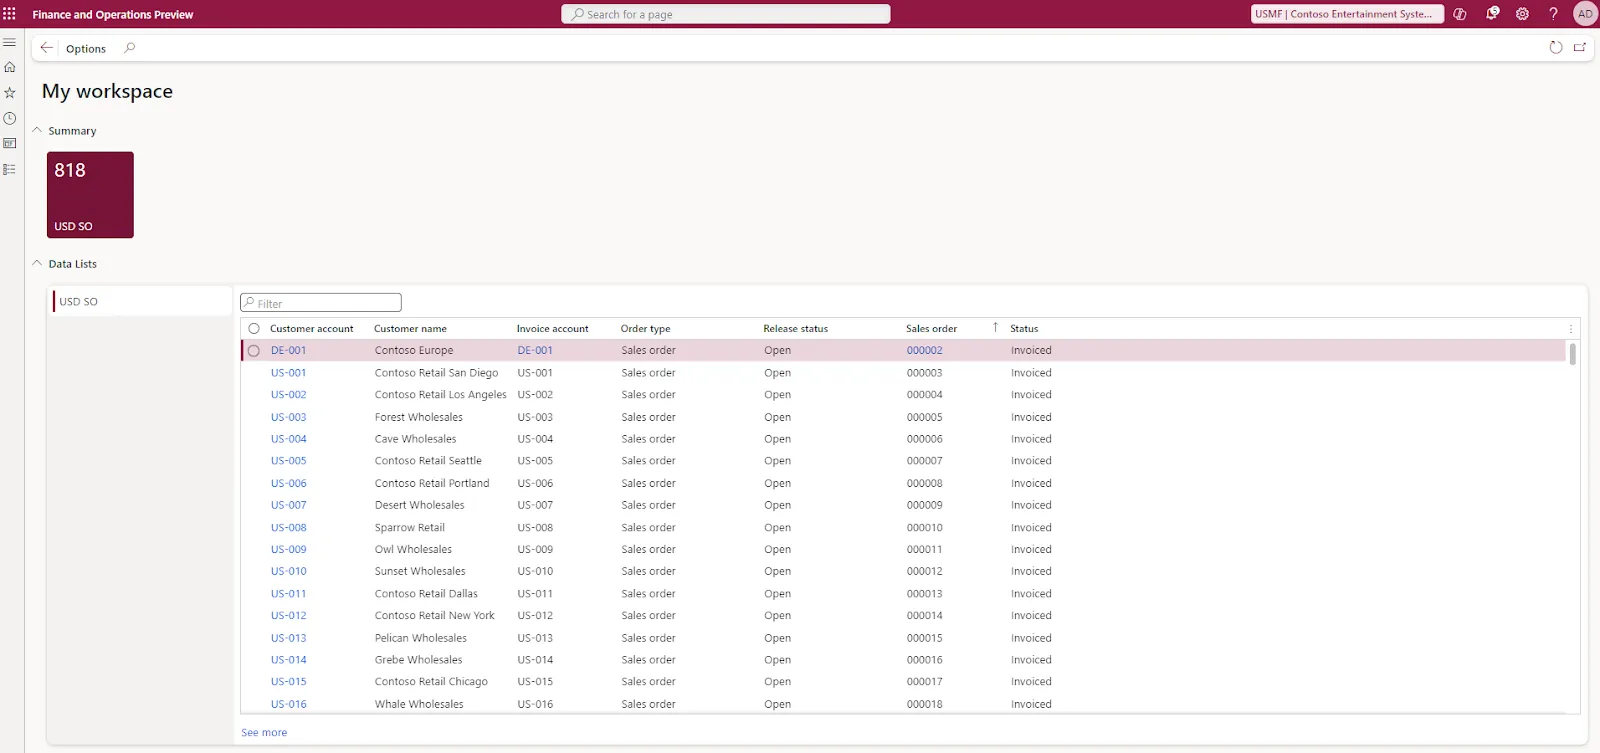Open customer account link US-016

[x=289, y=704]
